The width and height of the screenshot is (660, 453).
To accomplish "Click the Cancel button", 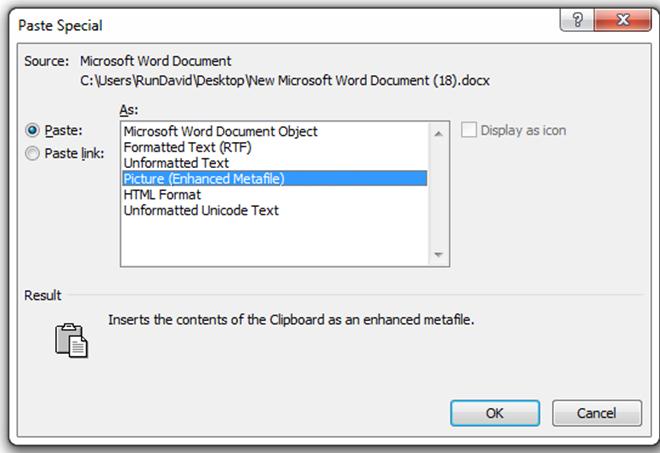I will (597, 413).
